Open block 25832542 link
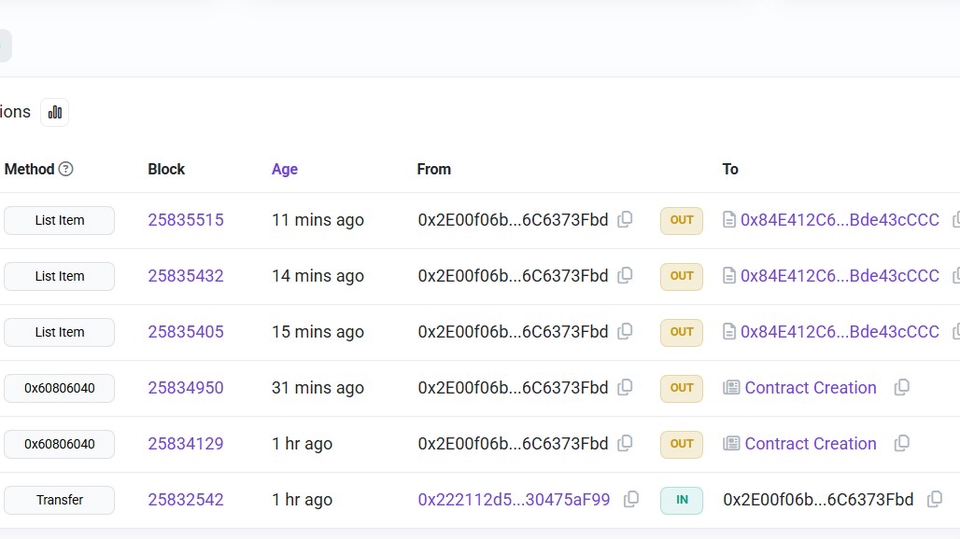The image size is (960, 539). [x=186, y=500]
